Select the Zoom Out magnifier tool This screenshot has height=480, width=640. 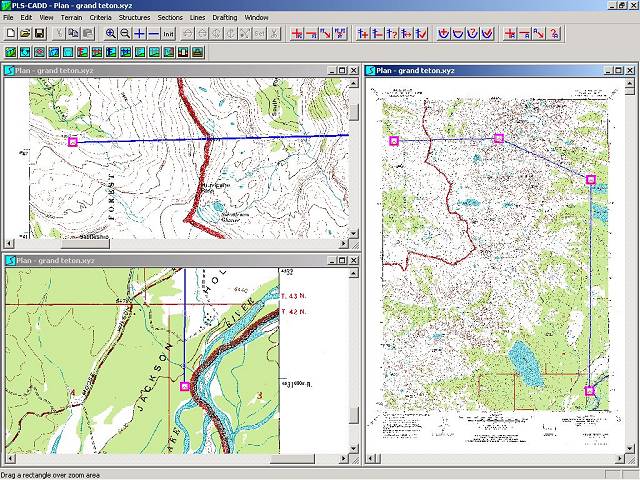tap(125, 33)
